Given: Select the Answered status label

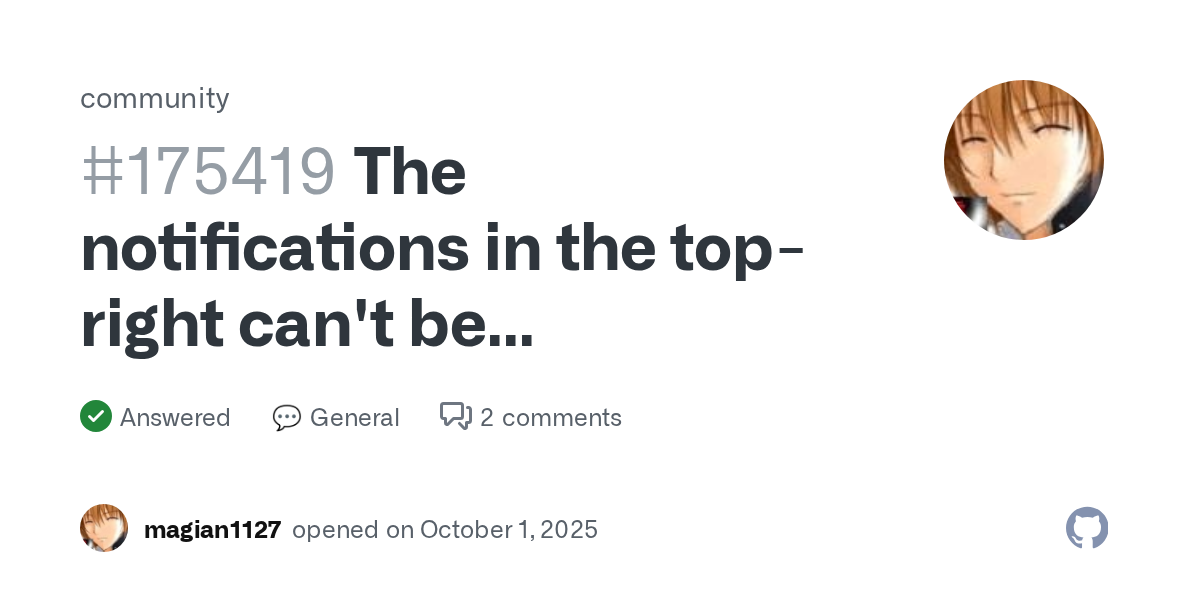Looking at the screenshot, I should point(175,417).
